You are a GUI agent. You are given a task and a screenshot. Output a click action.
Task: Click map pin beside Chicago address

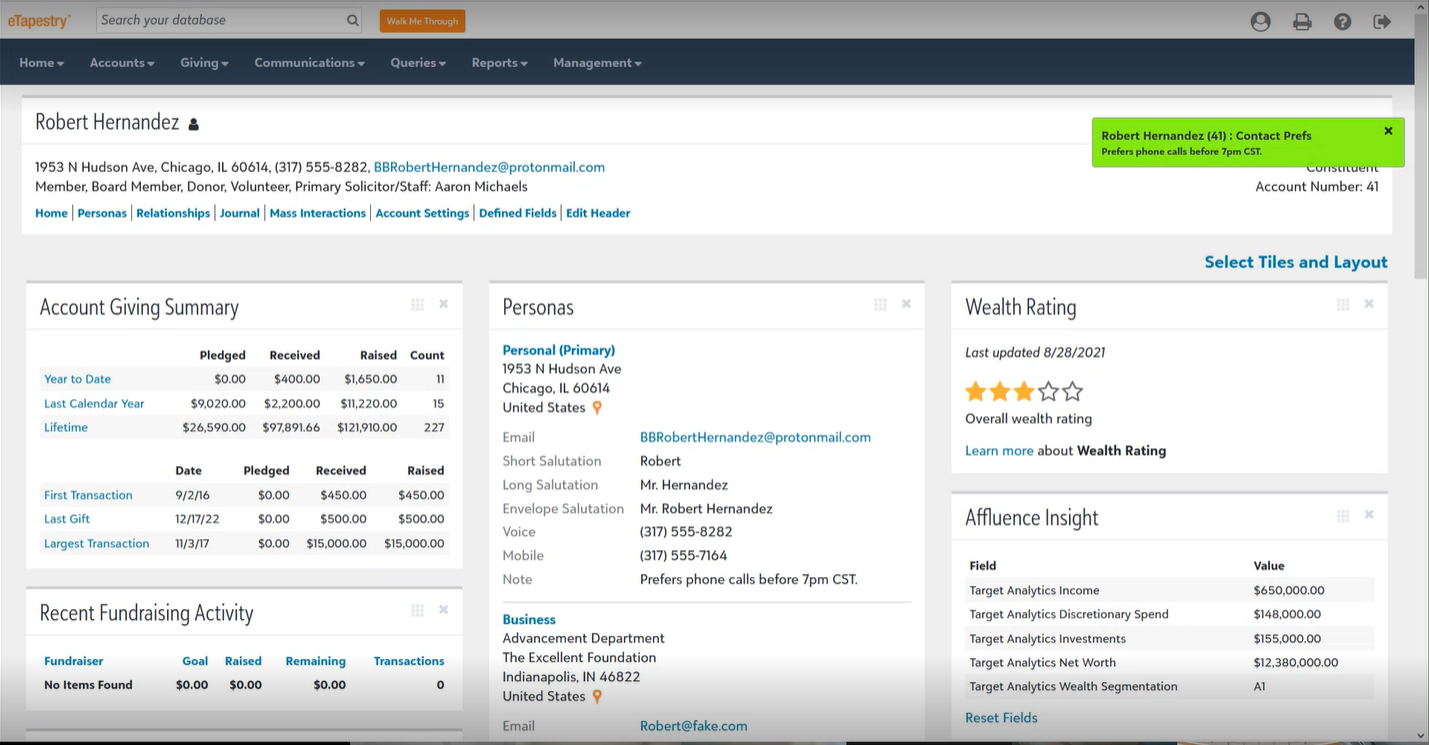pyautogui.click(x=597, y=408)
